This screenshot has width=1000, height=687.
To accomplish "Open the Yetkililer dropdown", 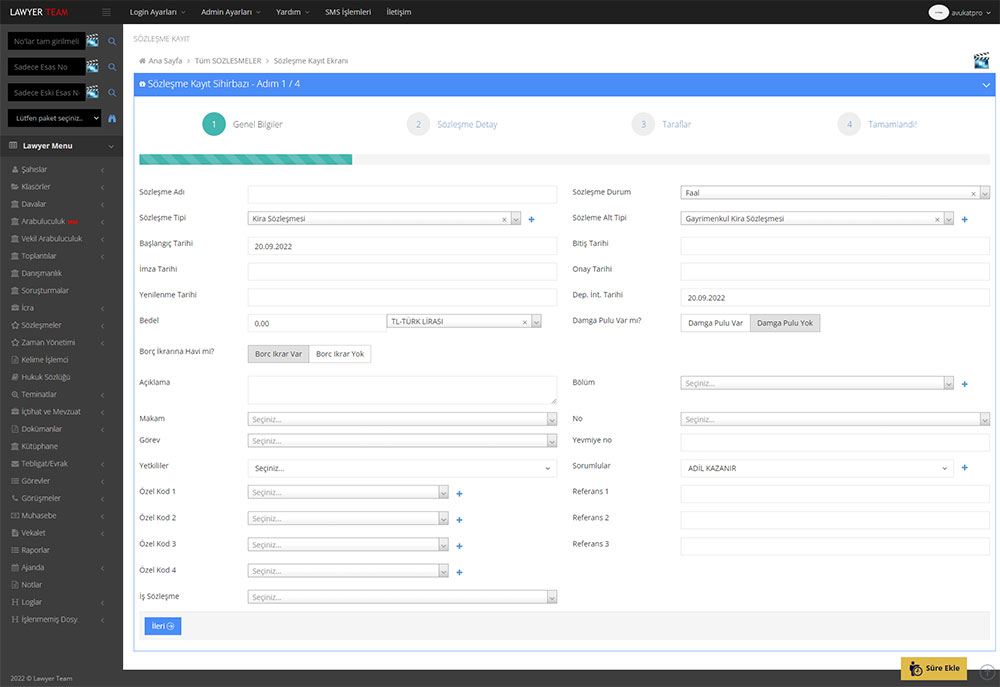I will (402, 468).
